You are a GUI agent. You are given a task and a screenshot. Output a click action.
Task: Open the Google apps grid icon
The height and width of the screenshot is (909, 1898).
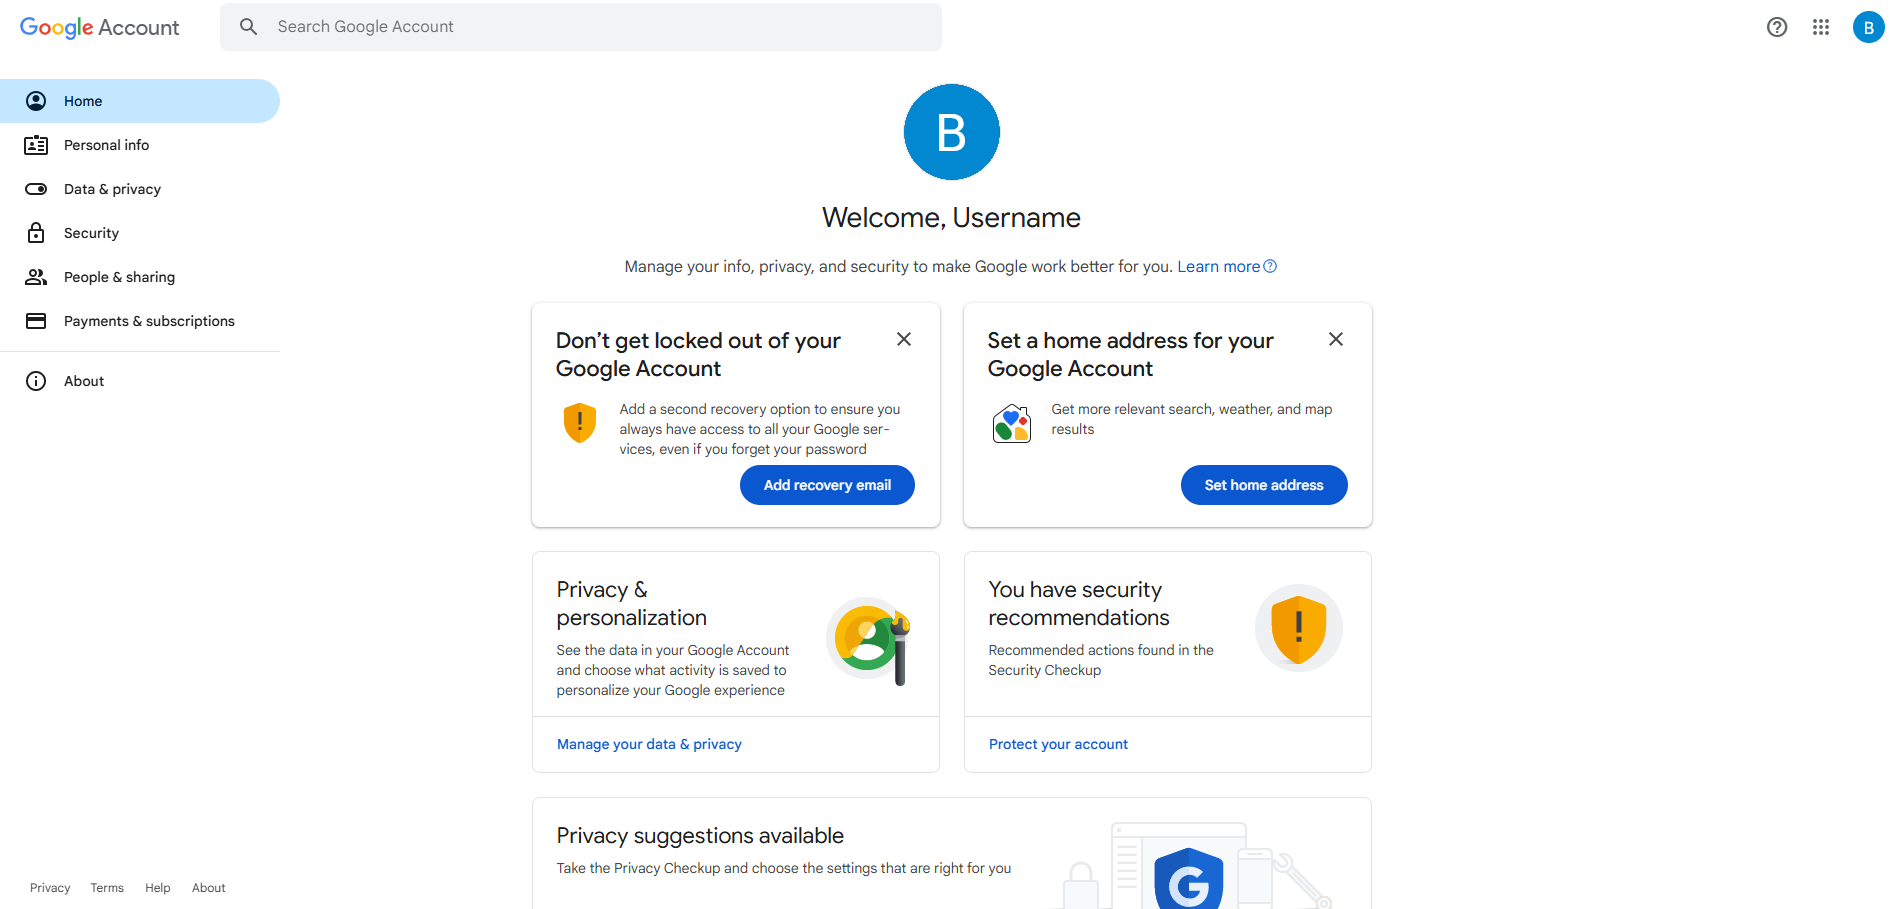pyautogui.click(x=1820, y=27)
